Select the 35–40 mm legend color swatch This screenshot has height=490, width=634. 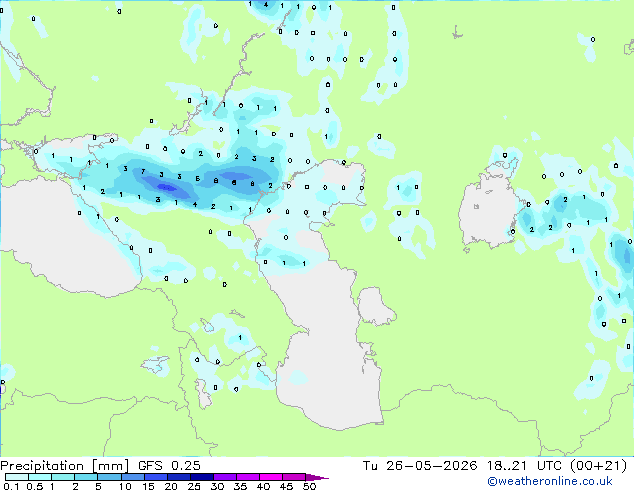coord(248,477)
